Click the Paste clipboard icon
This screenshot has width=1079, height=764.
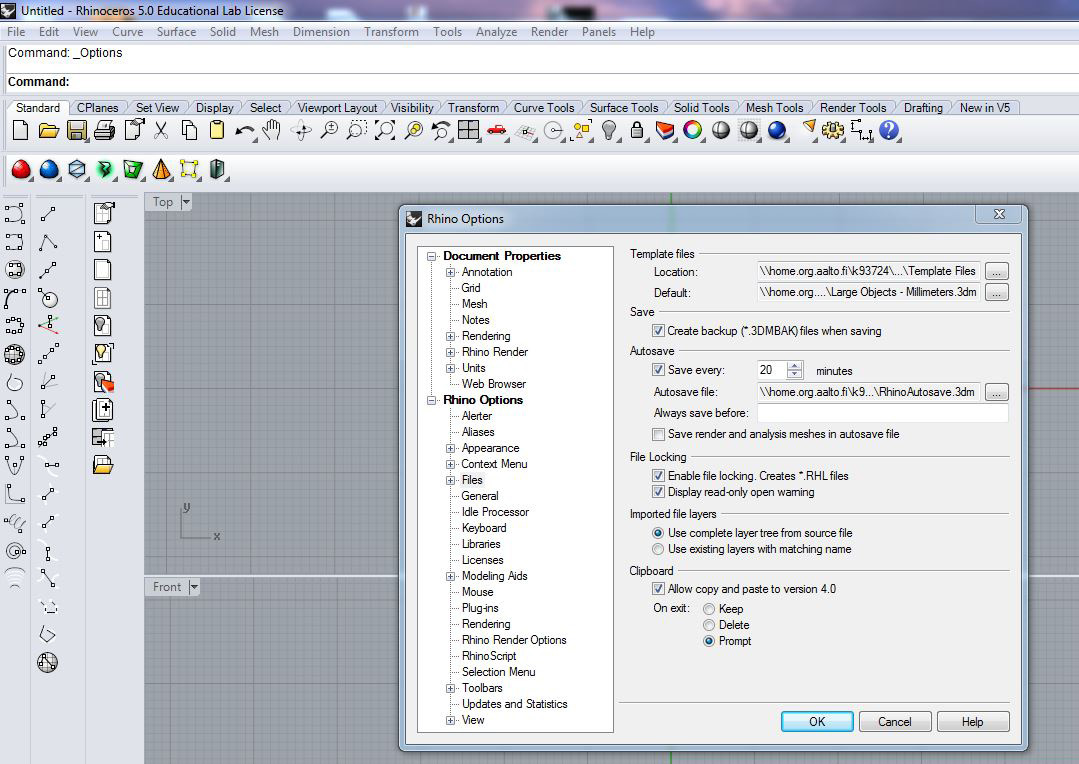point(217,130)
